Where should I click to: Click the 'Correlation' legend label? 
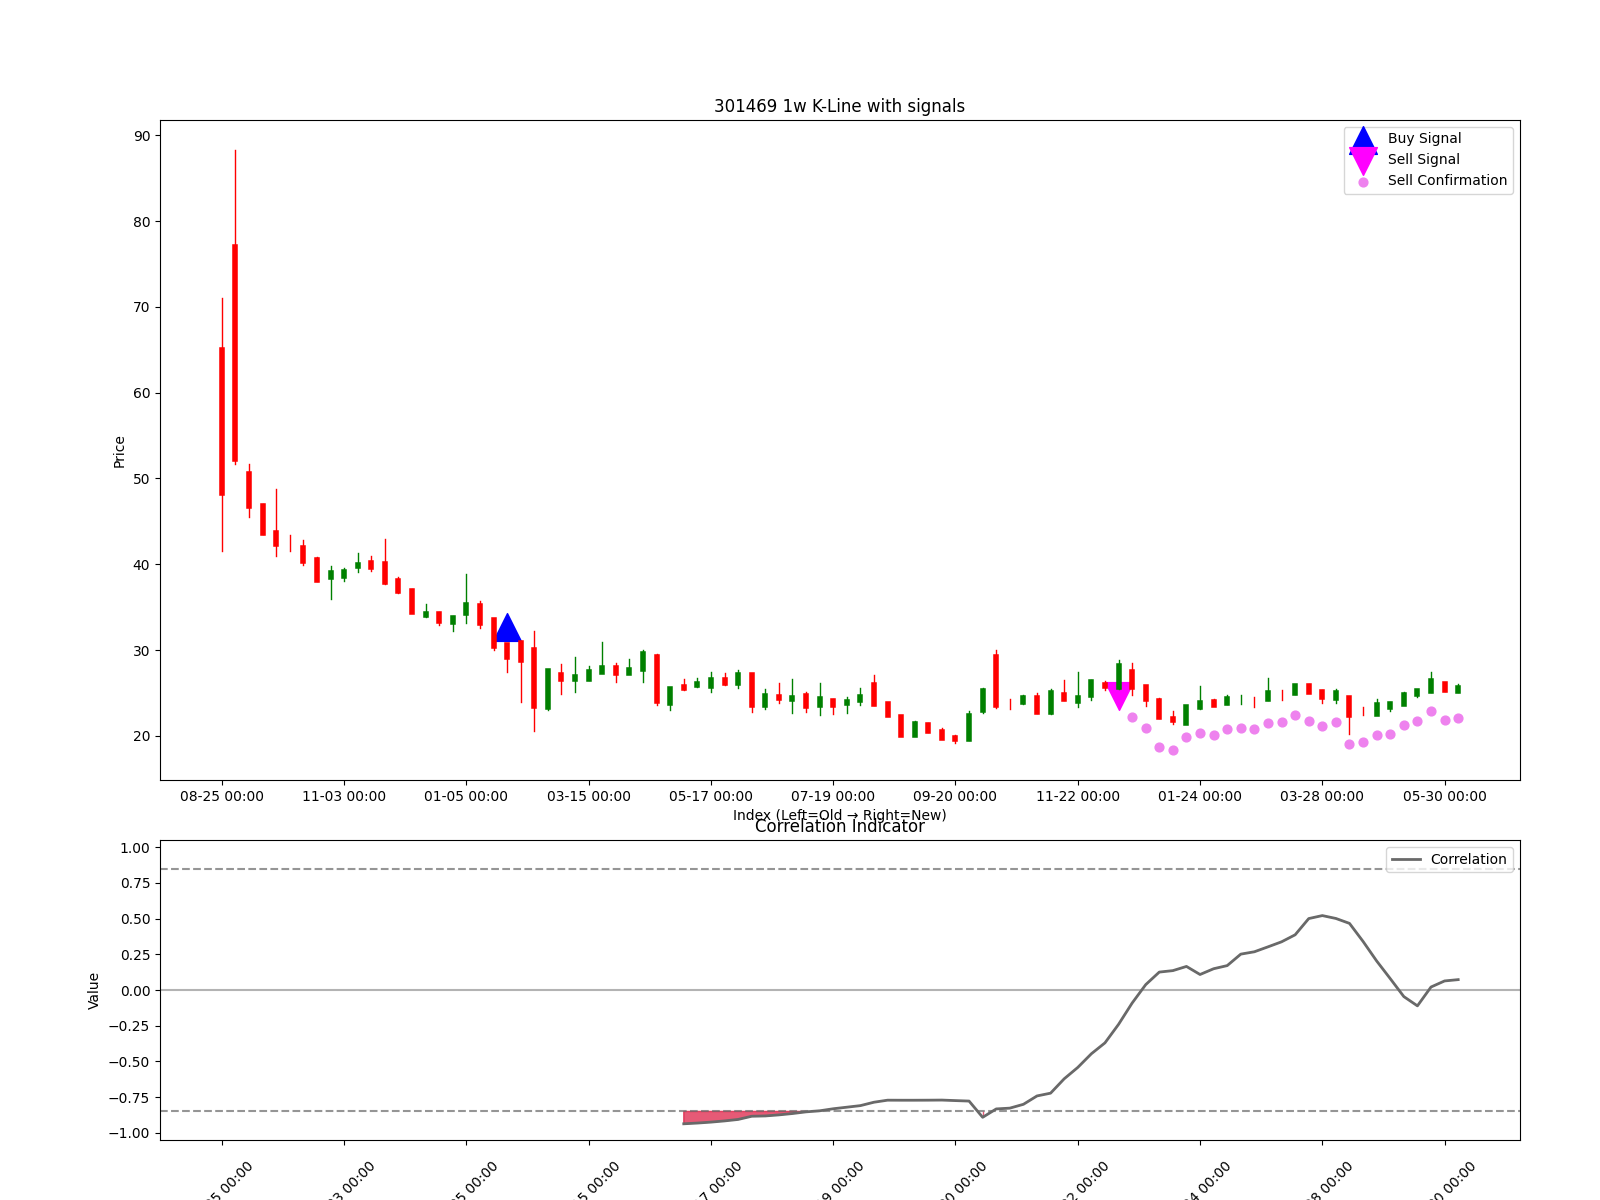[x=1468, y=859]
